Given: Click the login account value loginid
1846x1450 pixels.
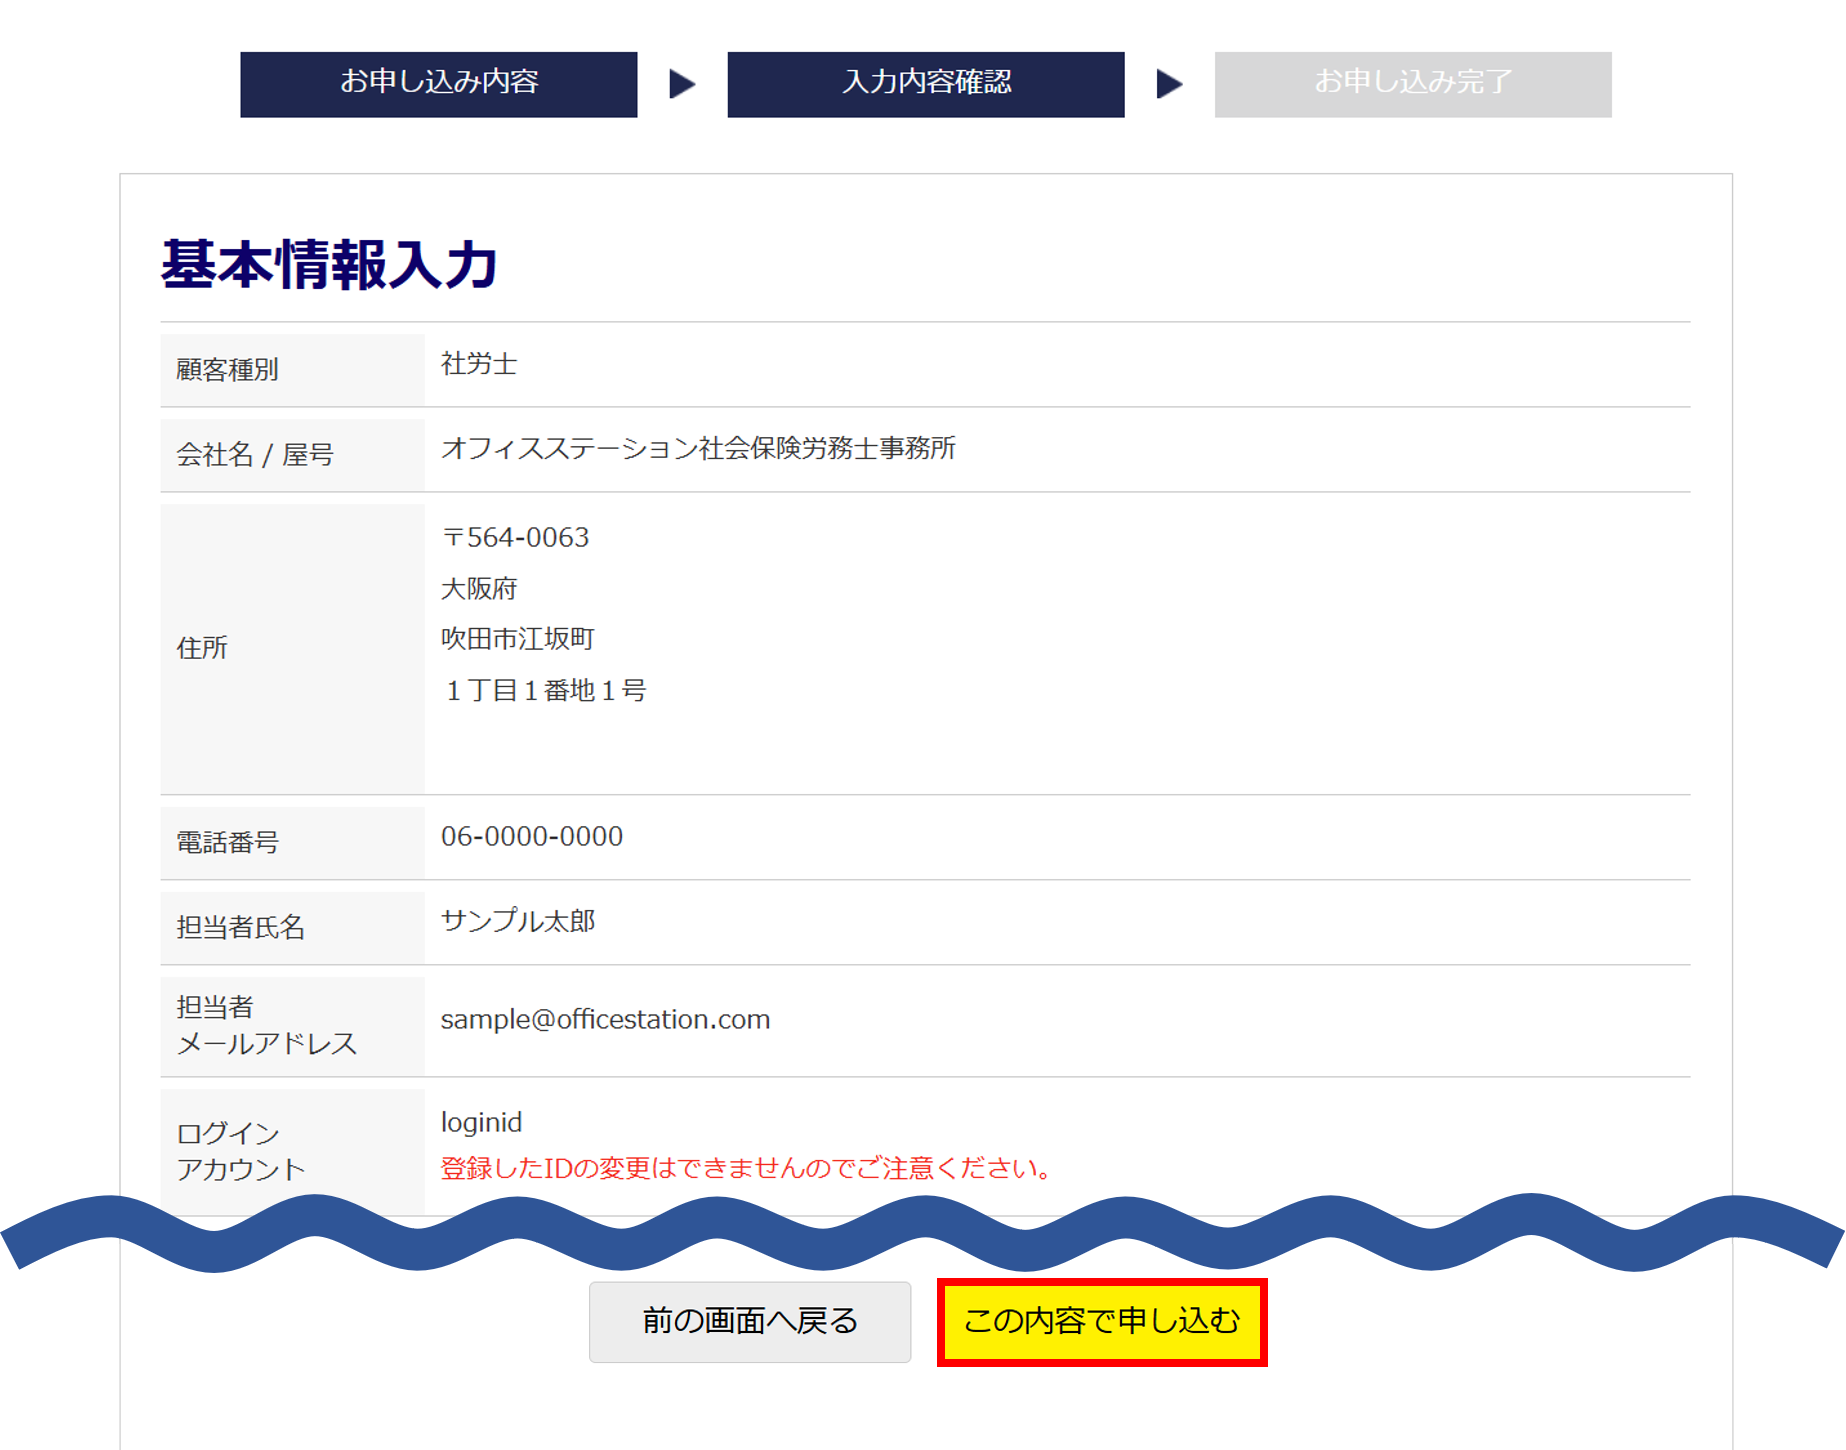Looking at the screenshot, I should [481, 1122].
